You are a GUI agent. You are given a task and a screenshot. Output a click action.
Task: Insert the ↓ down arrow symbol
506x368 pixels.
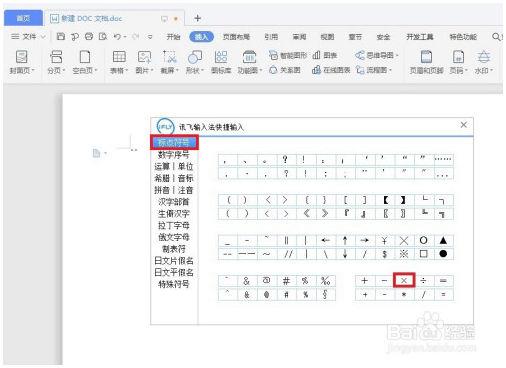(x=345, y=254)
